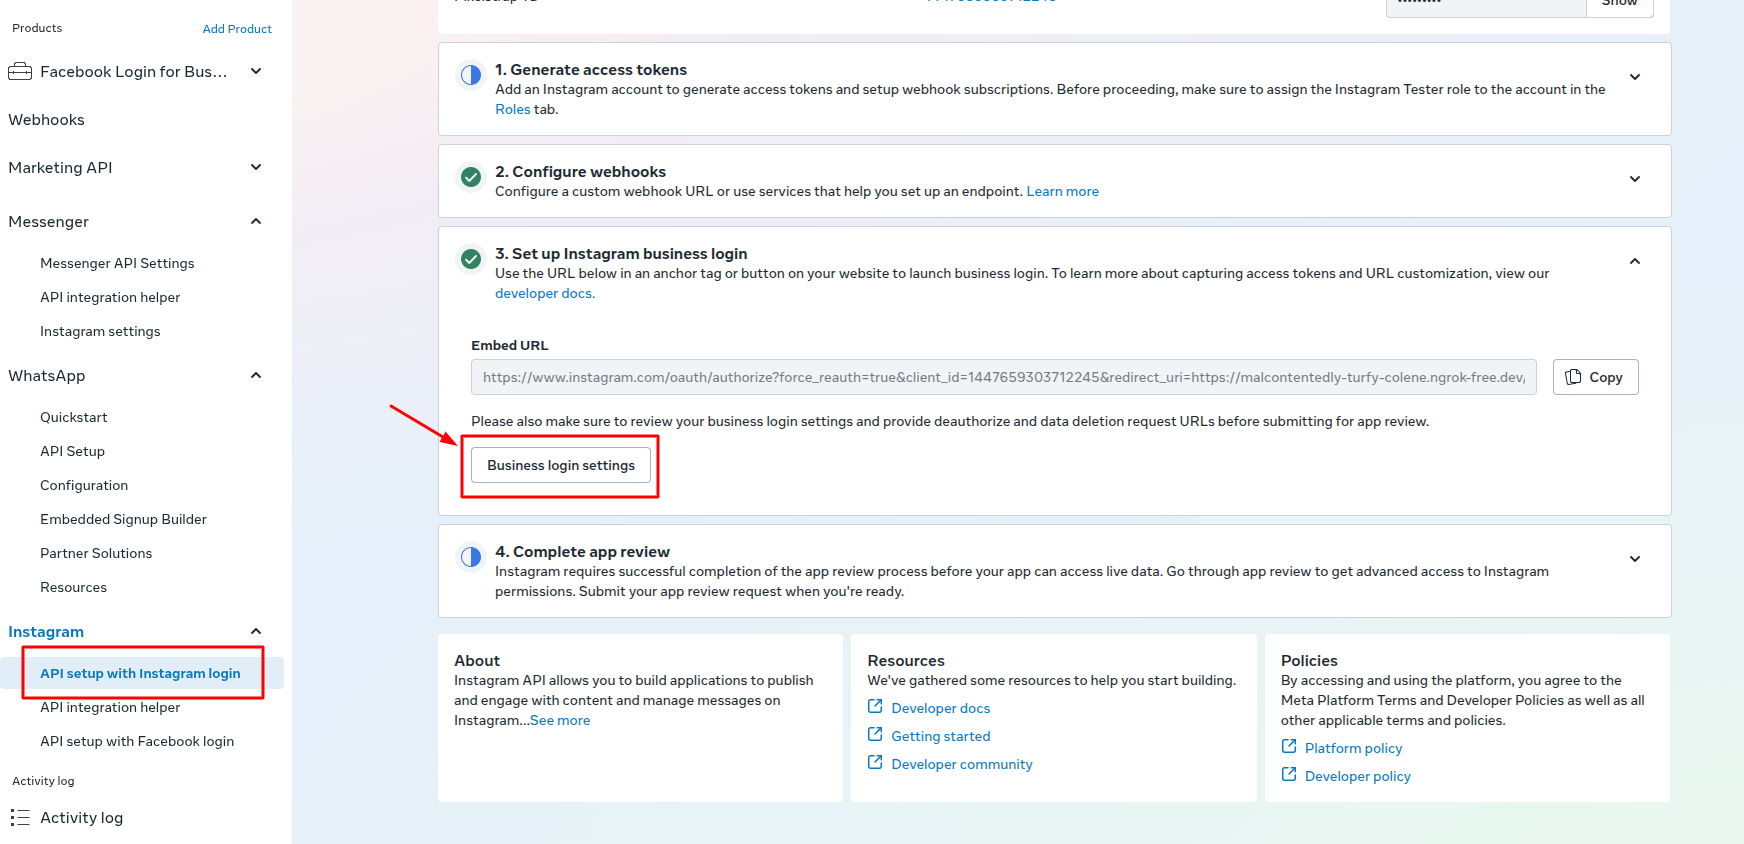This screenshot has height=844, width=1744.
Task: Click half-filled status icon for Complete app review
Action: [x=471, y=557]
